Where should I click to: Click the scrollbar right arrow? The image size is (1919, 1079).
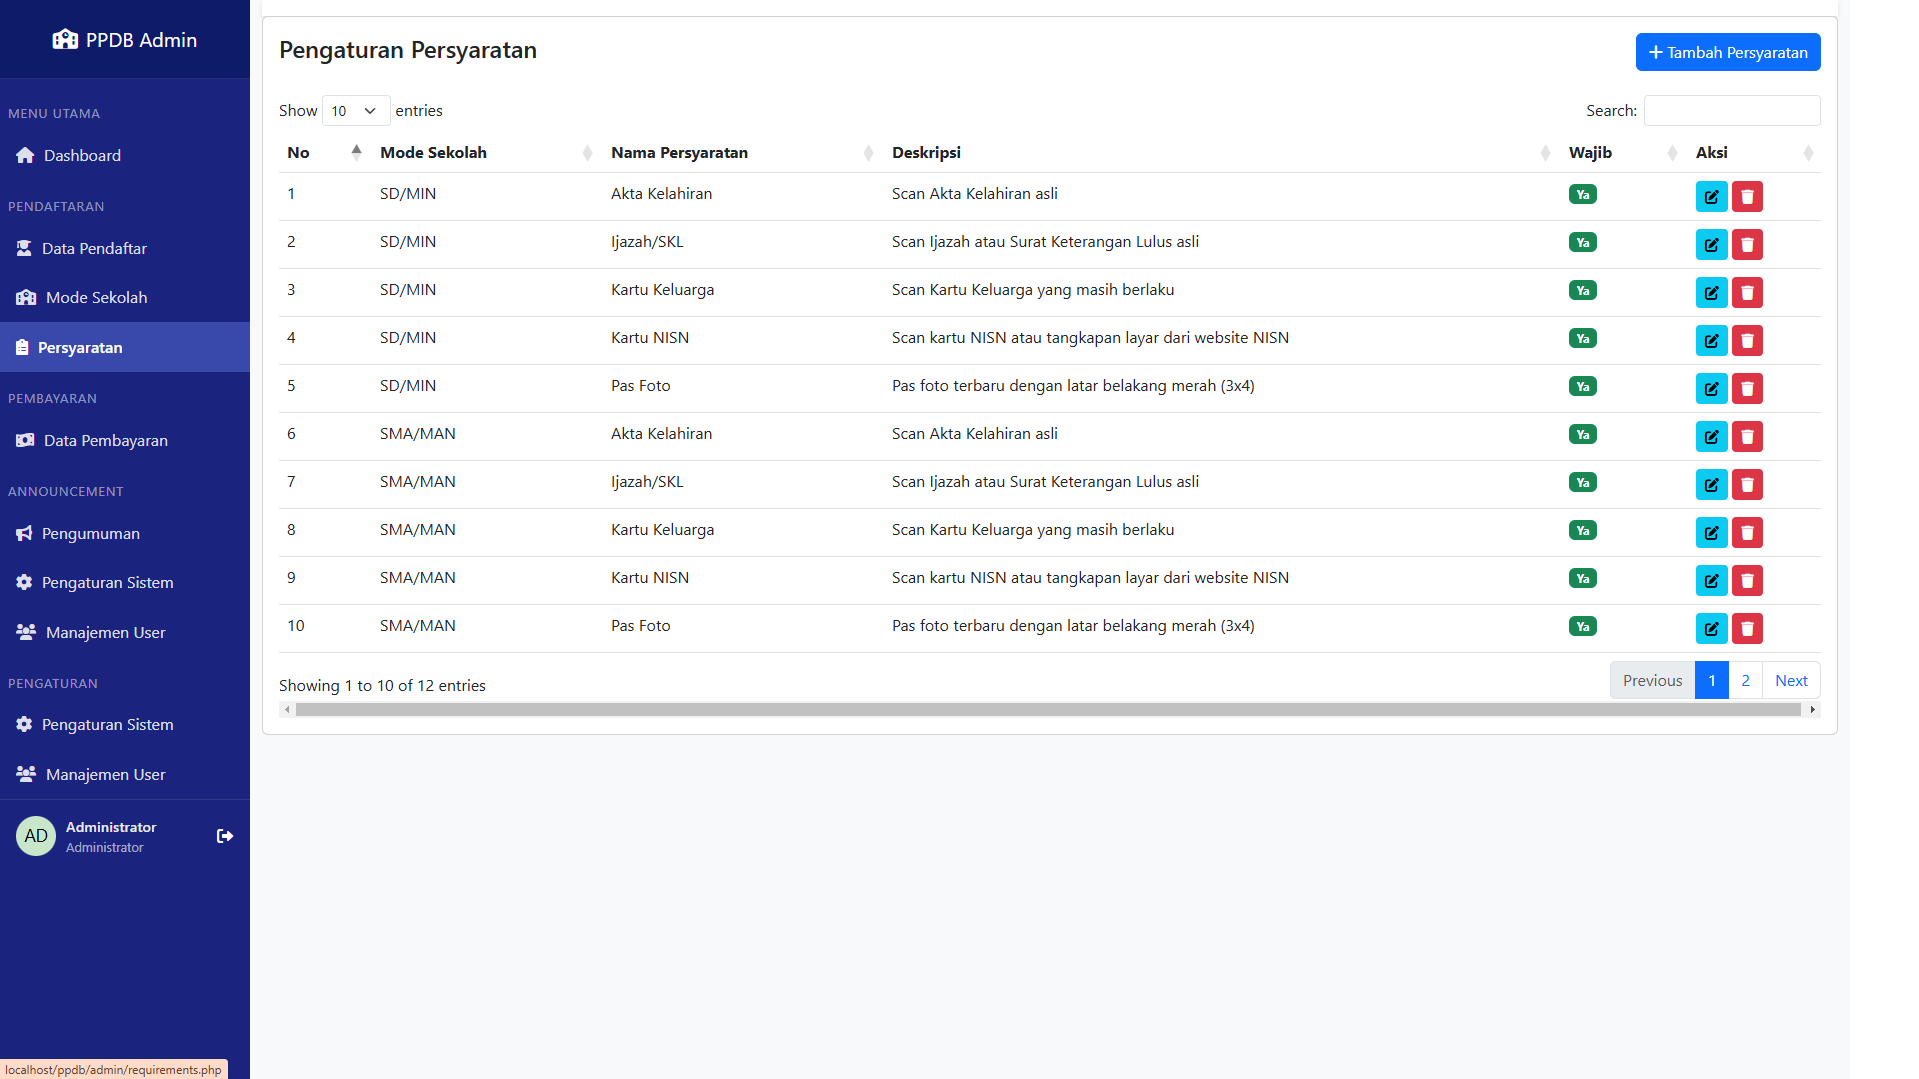[1812, 710]
